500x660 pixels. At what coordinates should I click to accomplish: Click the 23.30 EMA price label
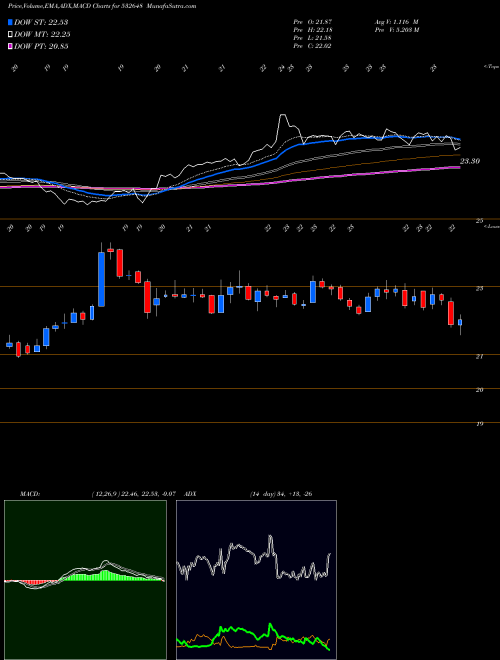click(x=470, y=161)
